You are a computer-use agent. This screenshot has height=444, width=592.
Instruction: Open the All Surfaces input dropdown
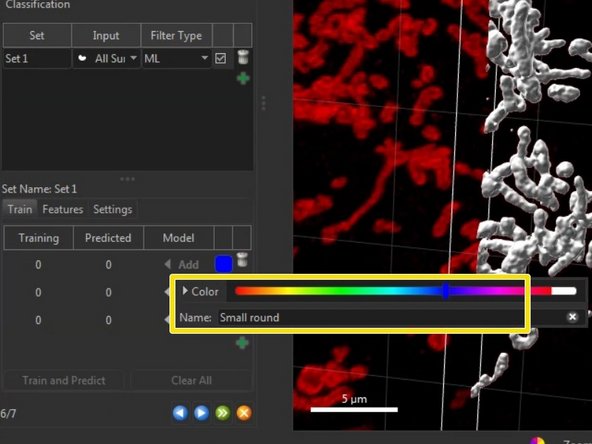(x=107, y=59)
